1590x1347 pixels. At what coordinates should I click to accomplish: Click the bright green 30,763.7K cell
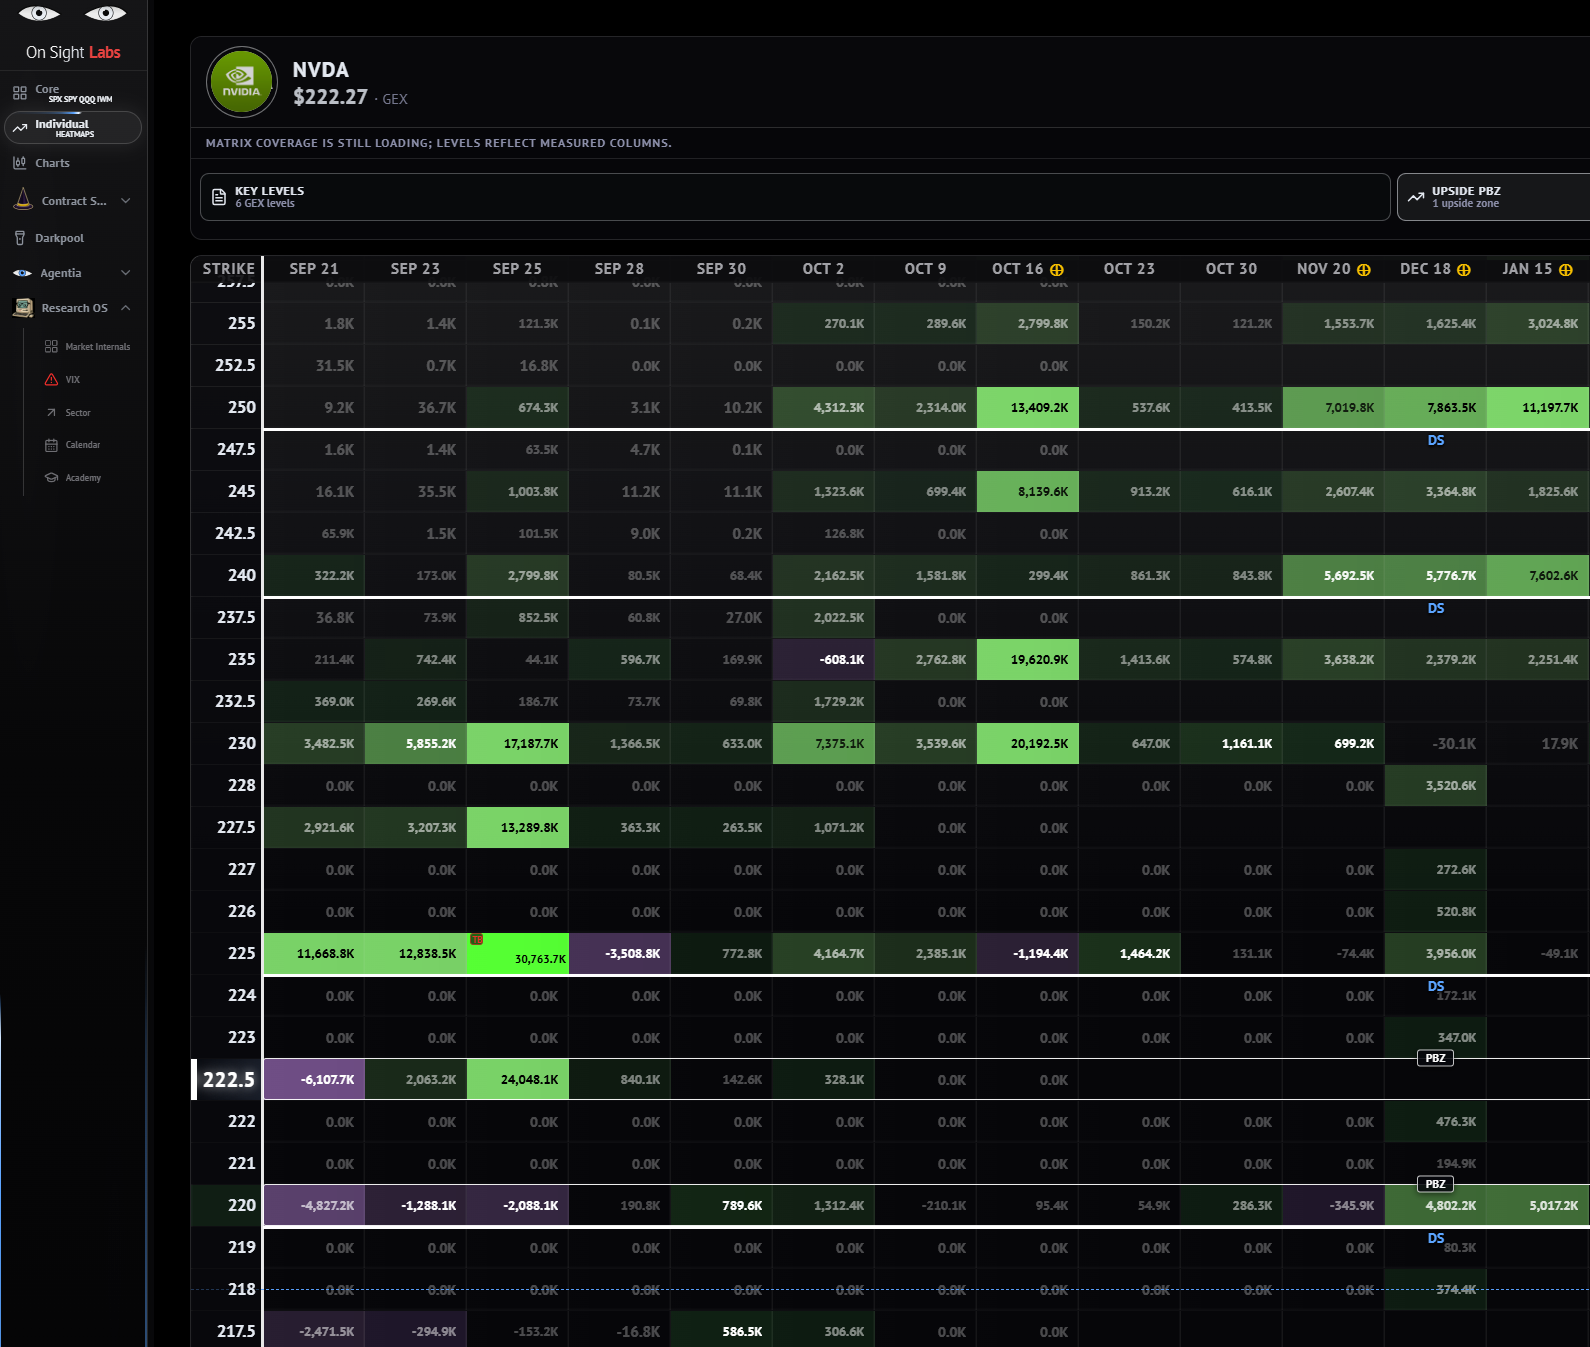coord(518,953)
